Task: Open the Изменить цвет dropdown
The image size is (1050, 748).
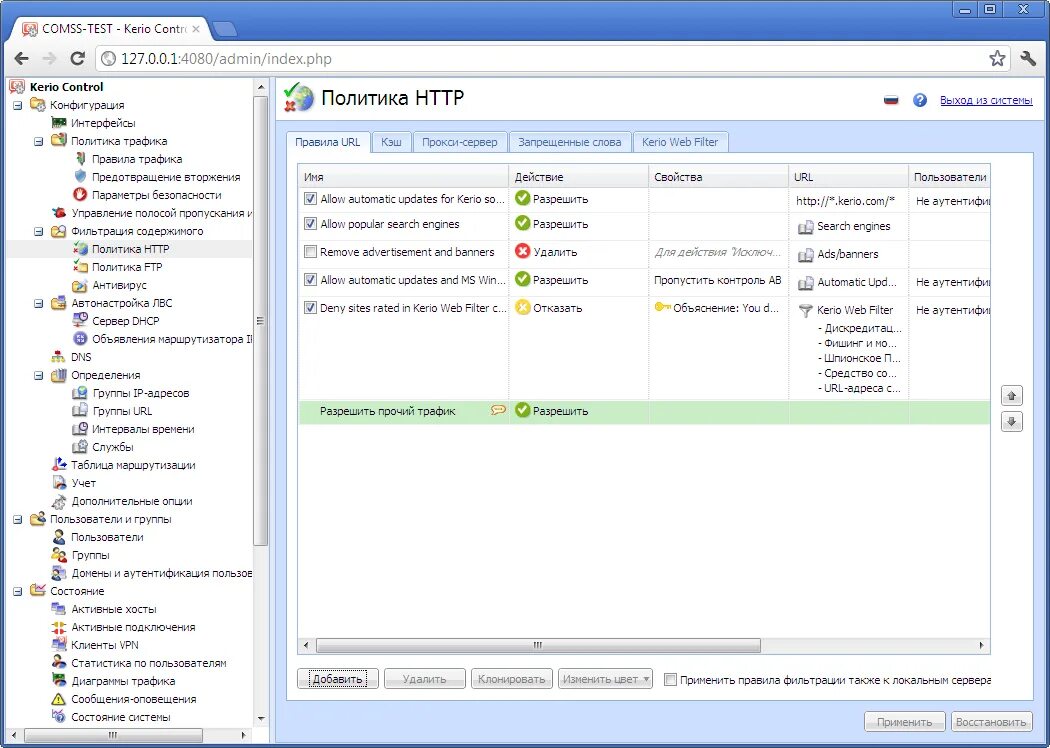Action: [x=605, y=679]
